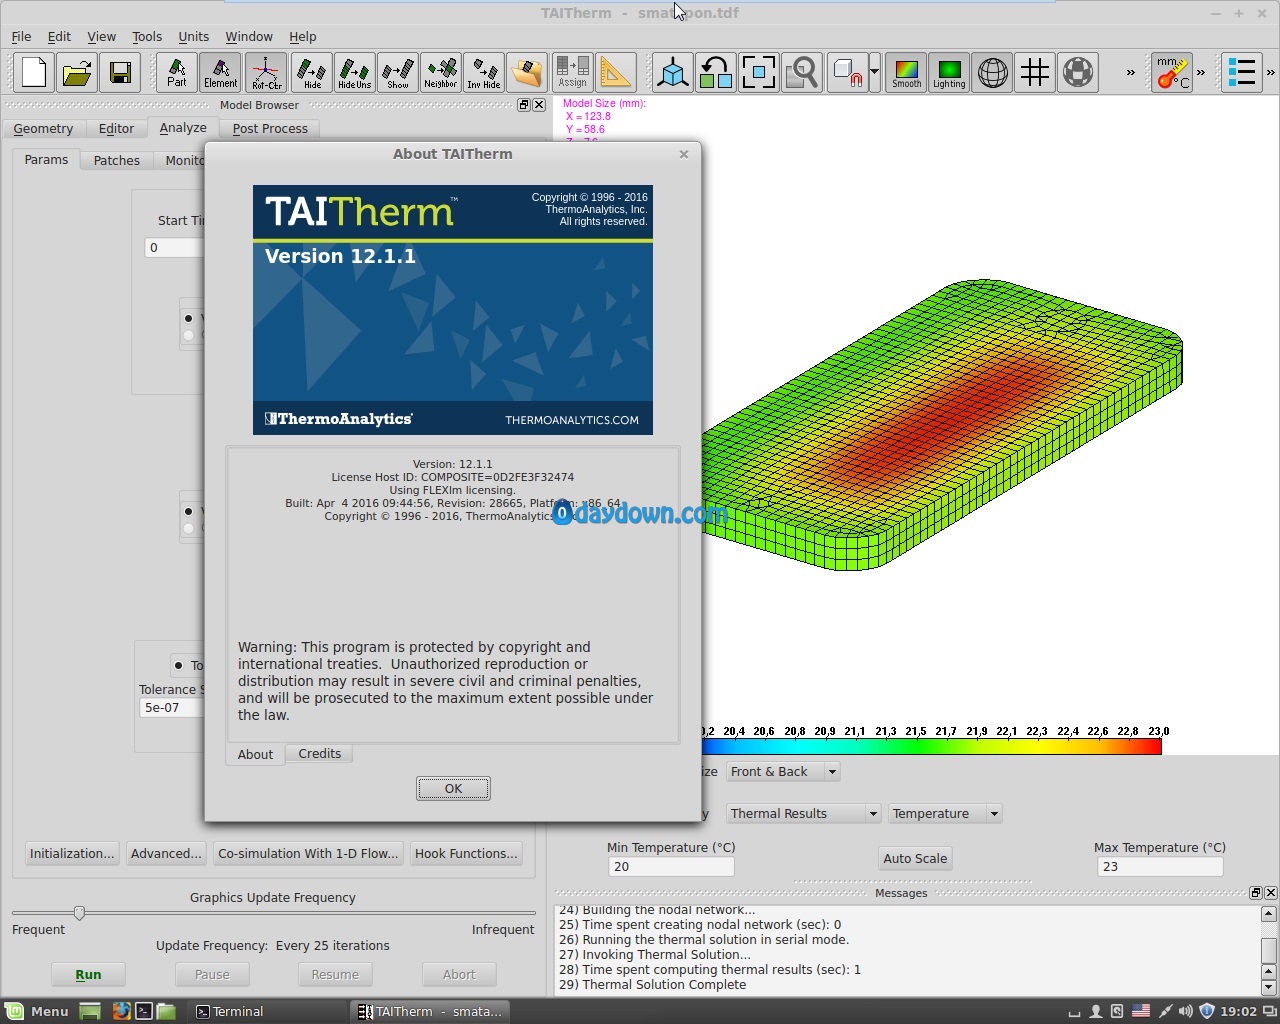Click the cube magnet snap icon
Image resolution: width=1280 pixels, height=1024 pixels.
(x=848, y=73)
